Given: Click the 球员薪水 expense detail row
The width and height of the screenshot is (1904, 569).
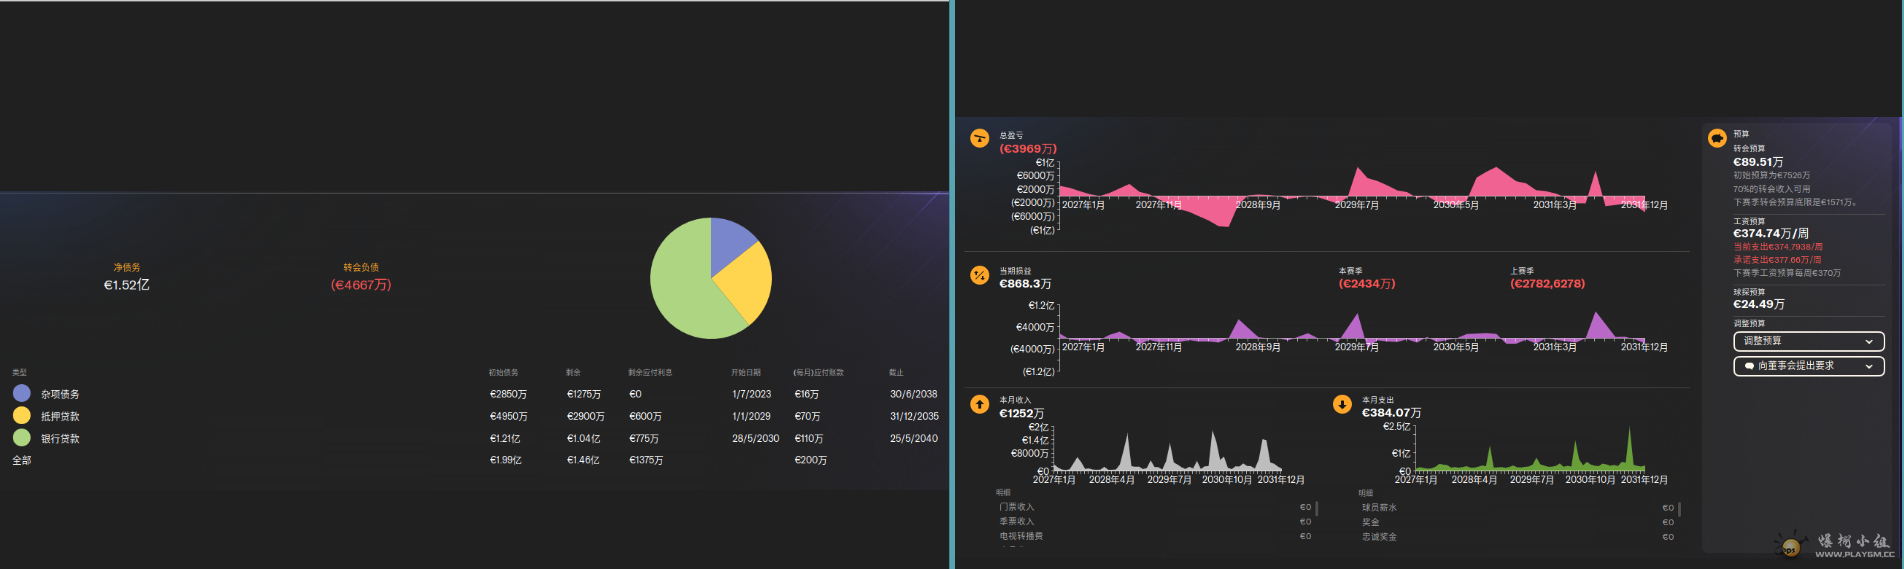Looking at the screenshot, I should click(1517, 507).
